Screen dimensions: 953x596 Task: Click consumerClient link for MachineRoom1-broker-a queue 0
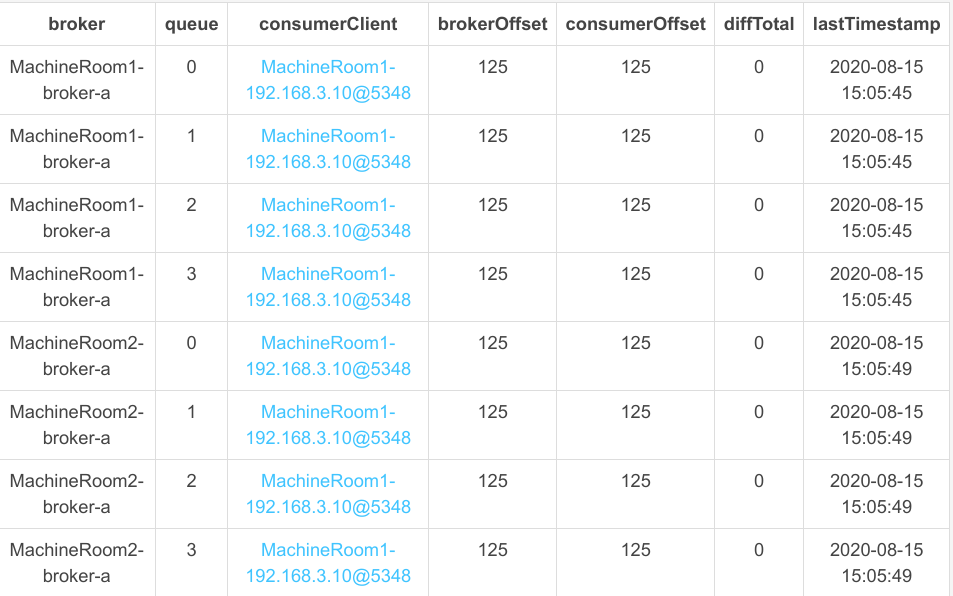tap(328, 80)
